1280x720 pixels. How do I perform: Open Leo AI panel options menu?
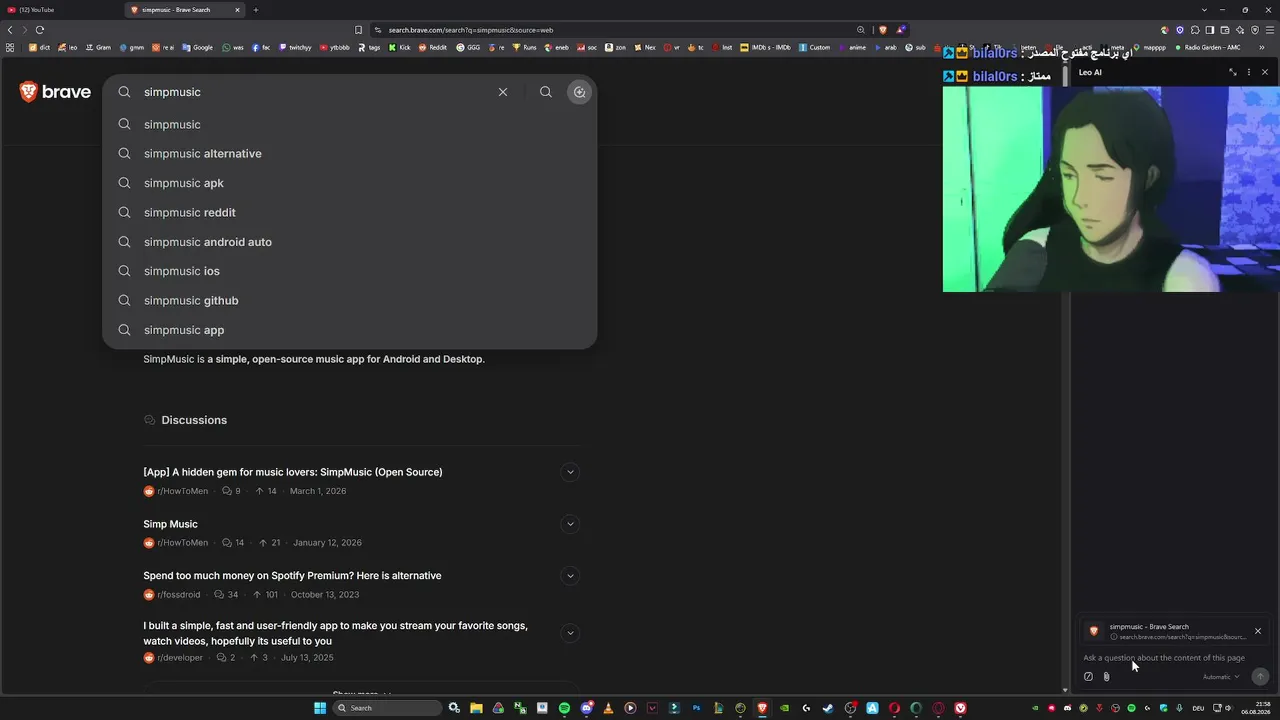click(1249, 72)
